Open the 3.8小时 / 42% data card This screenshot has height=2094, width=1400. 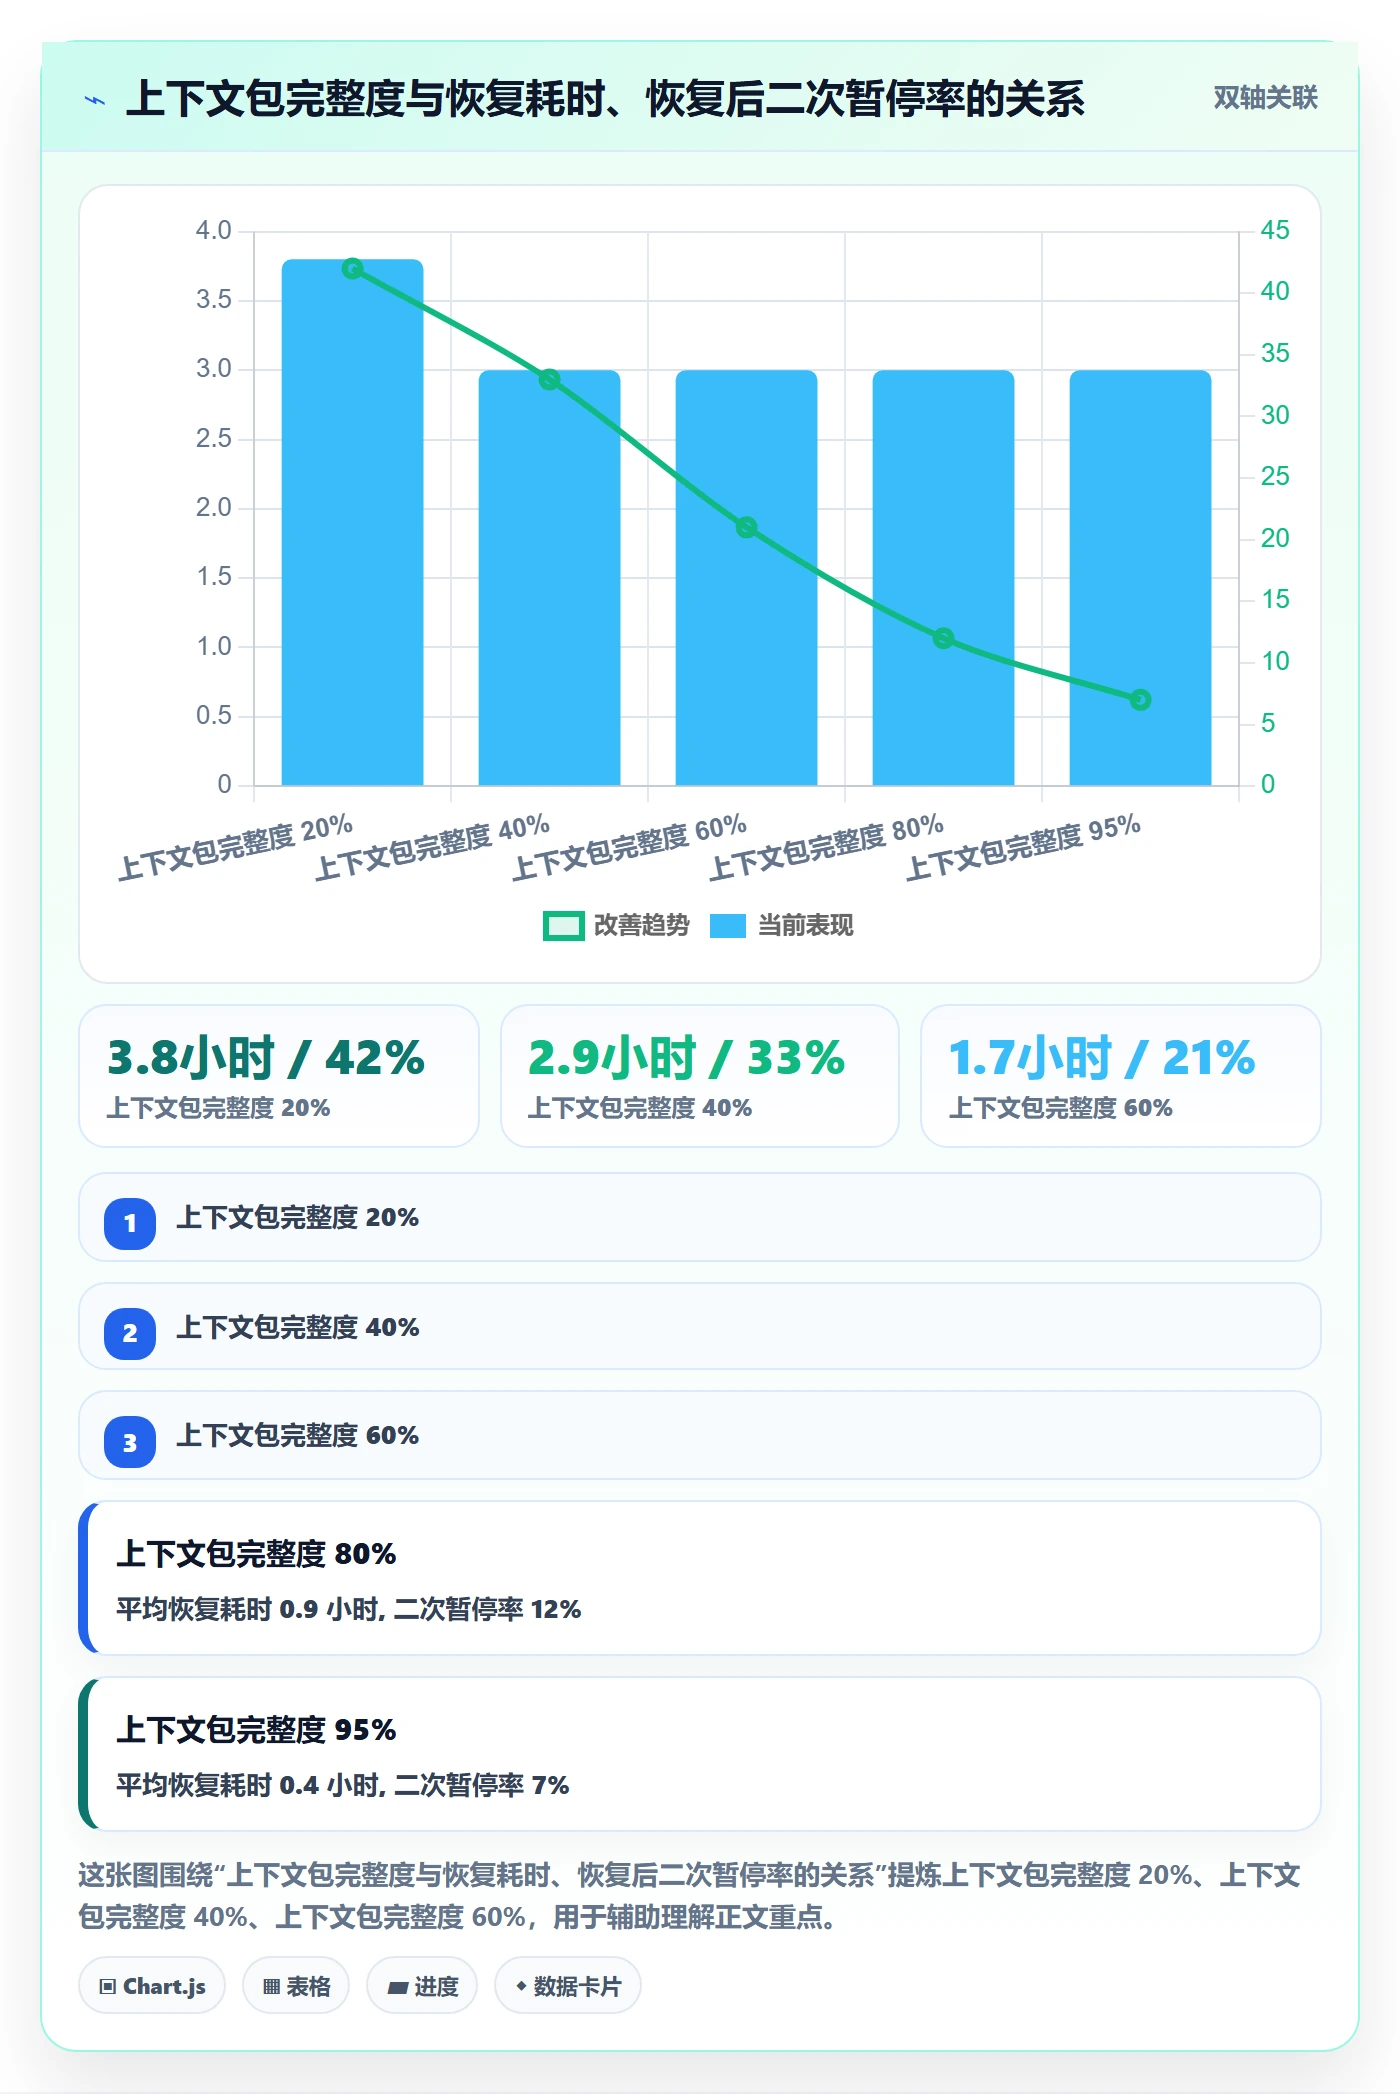[279, 1076]
